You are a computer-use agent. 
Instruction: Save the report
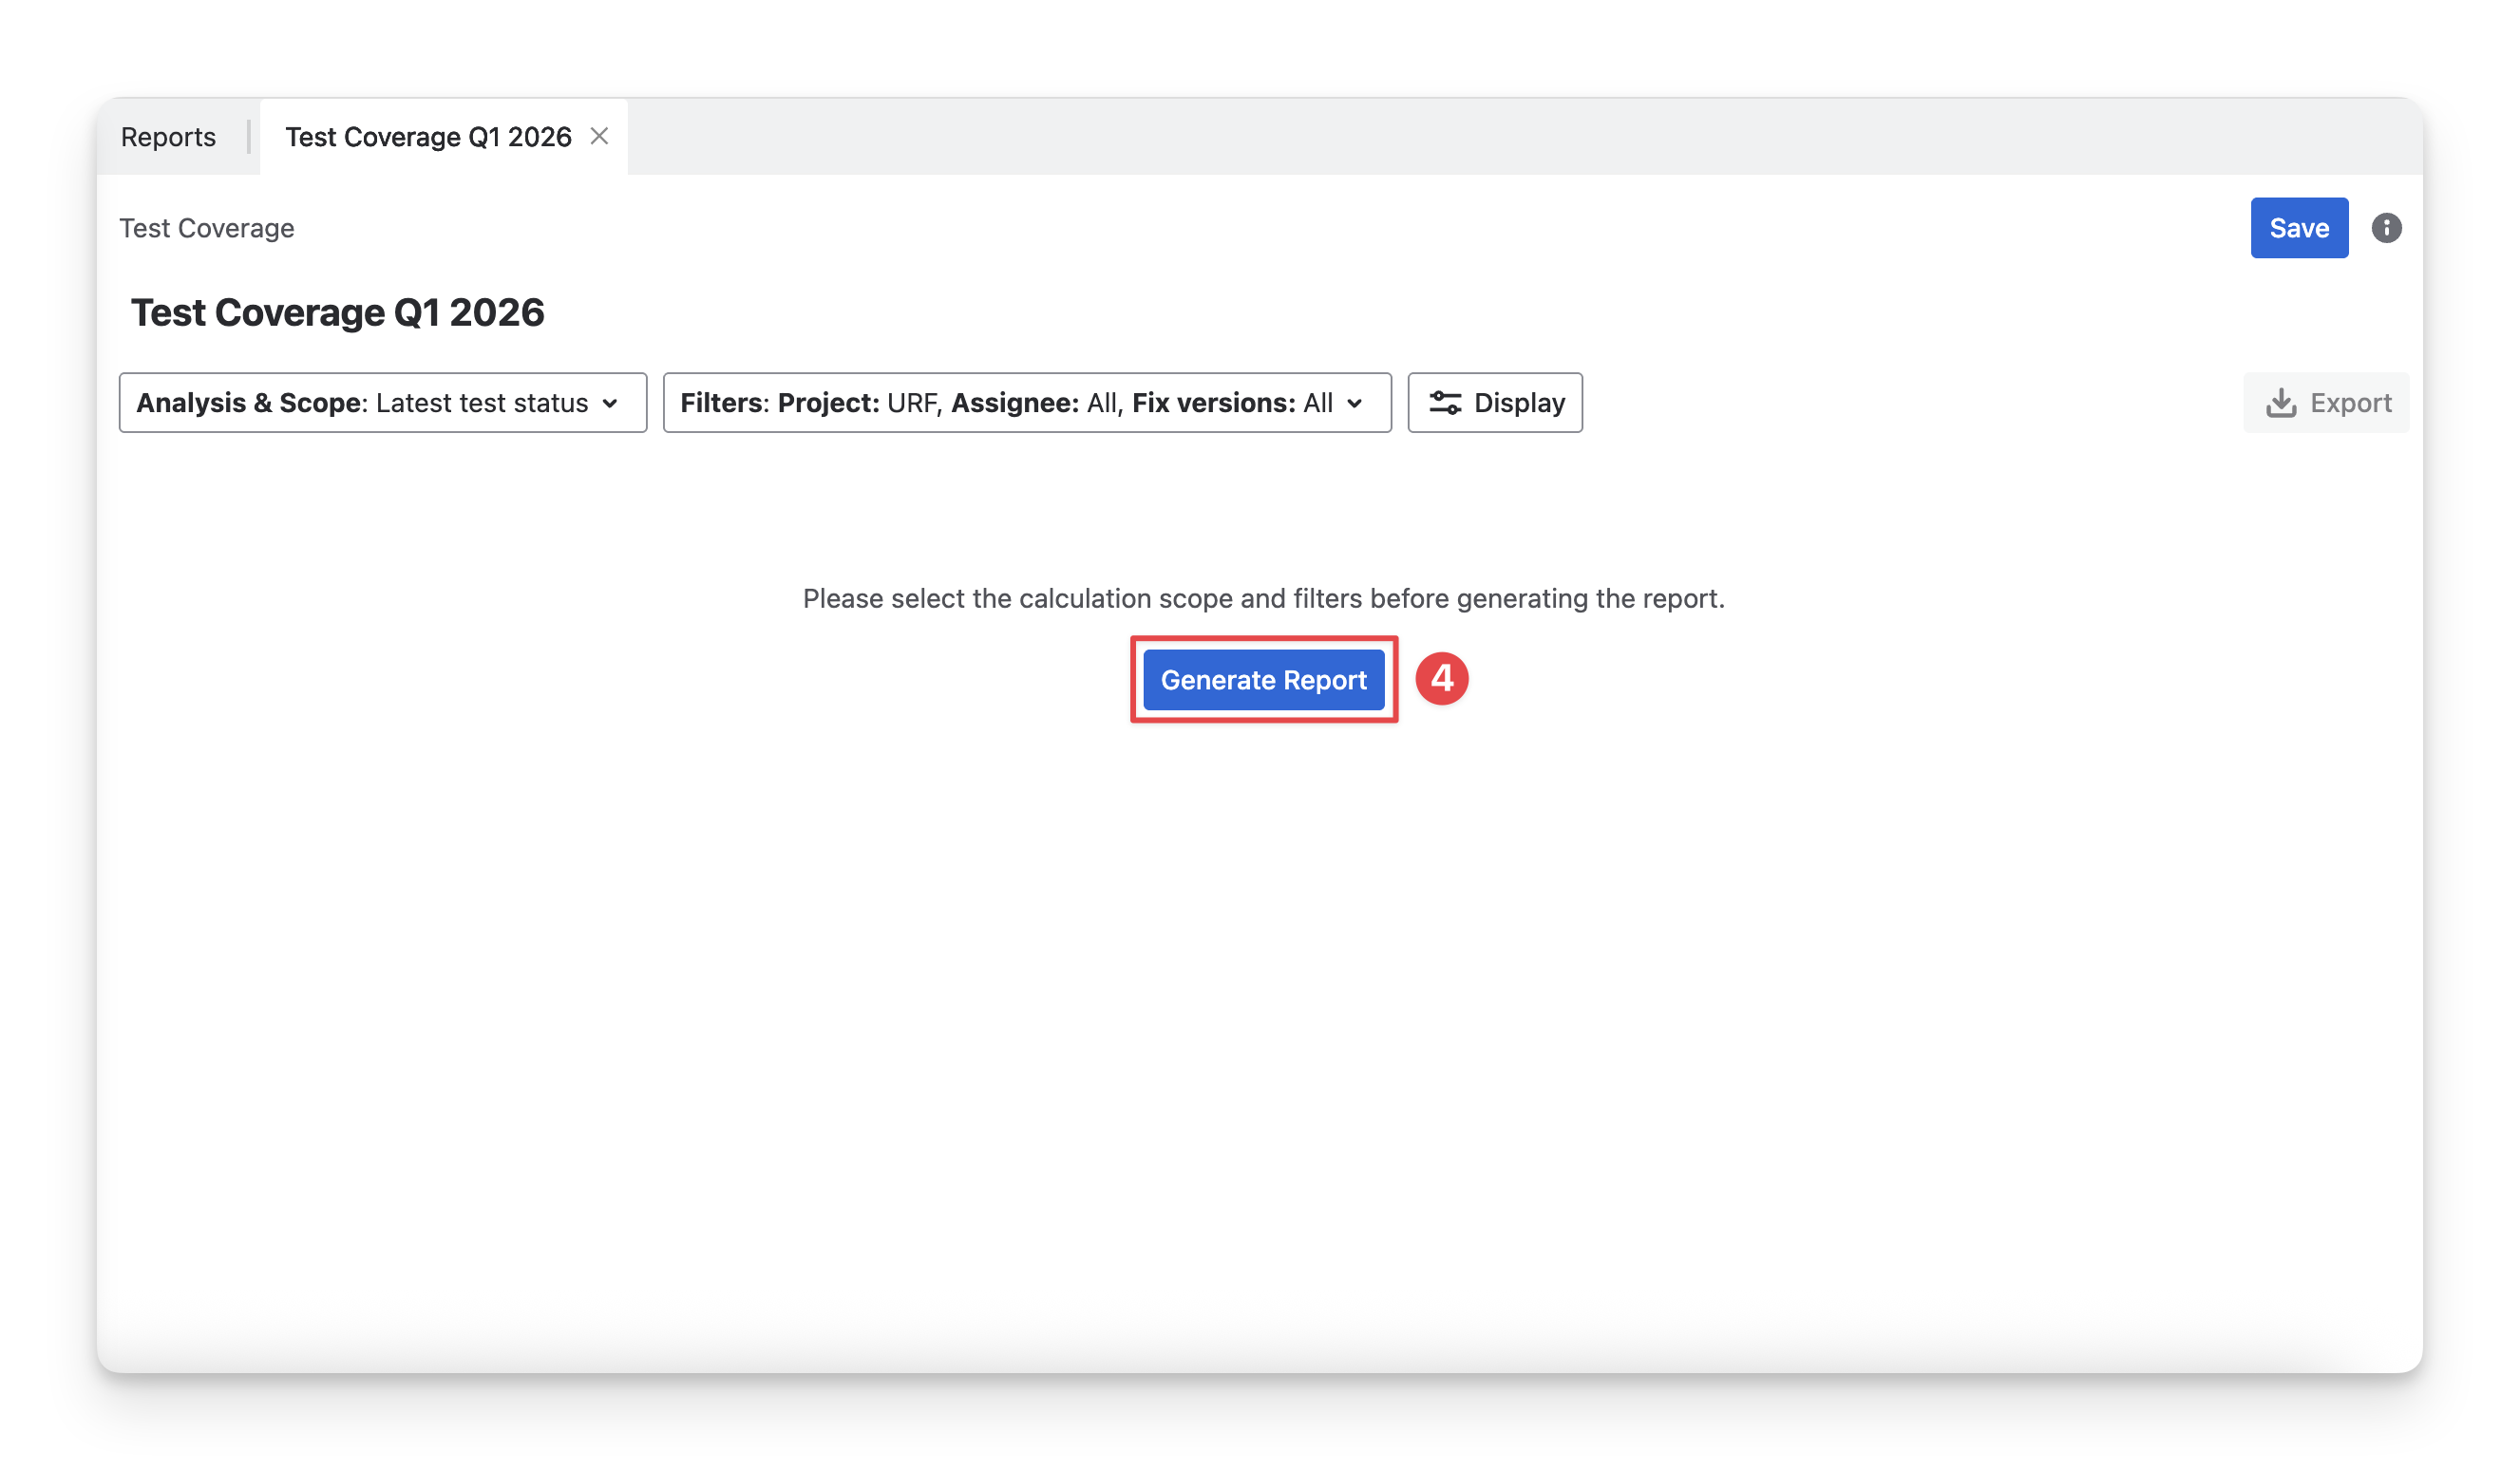2298,228
